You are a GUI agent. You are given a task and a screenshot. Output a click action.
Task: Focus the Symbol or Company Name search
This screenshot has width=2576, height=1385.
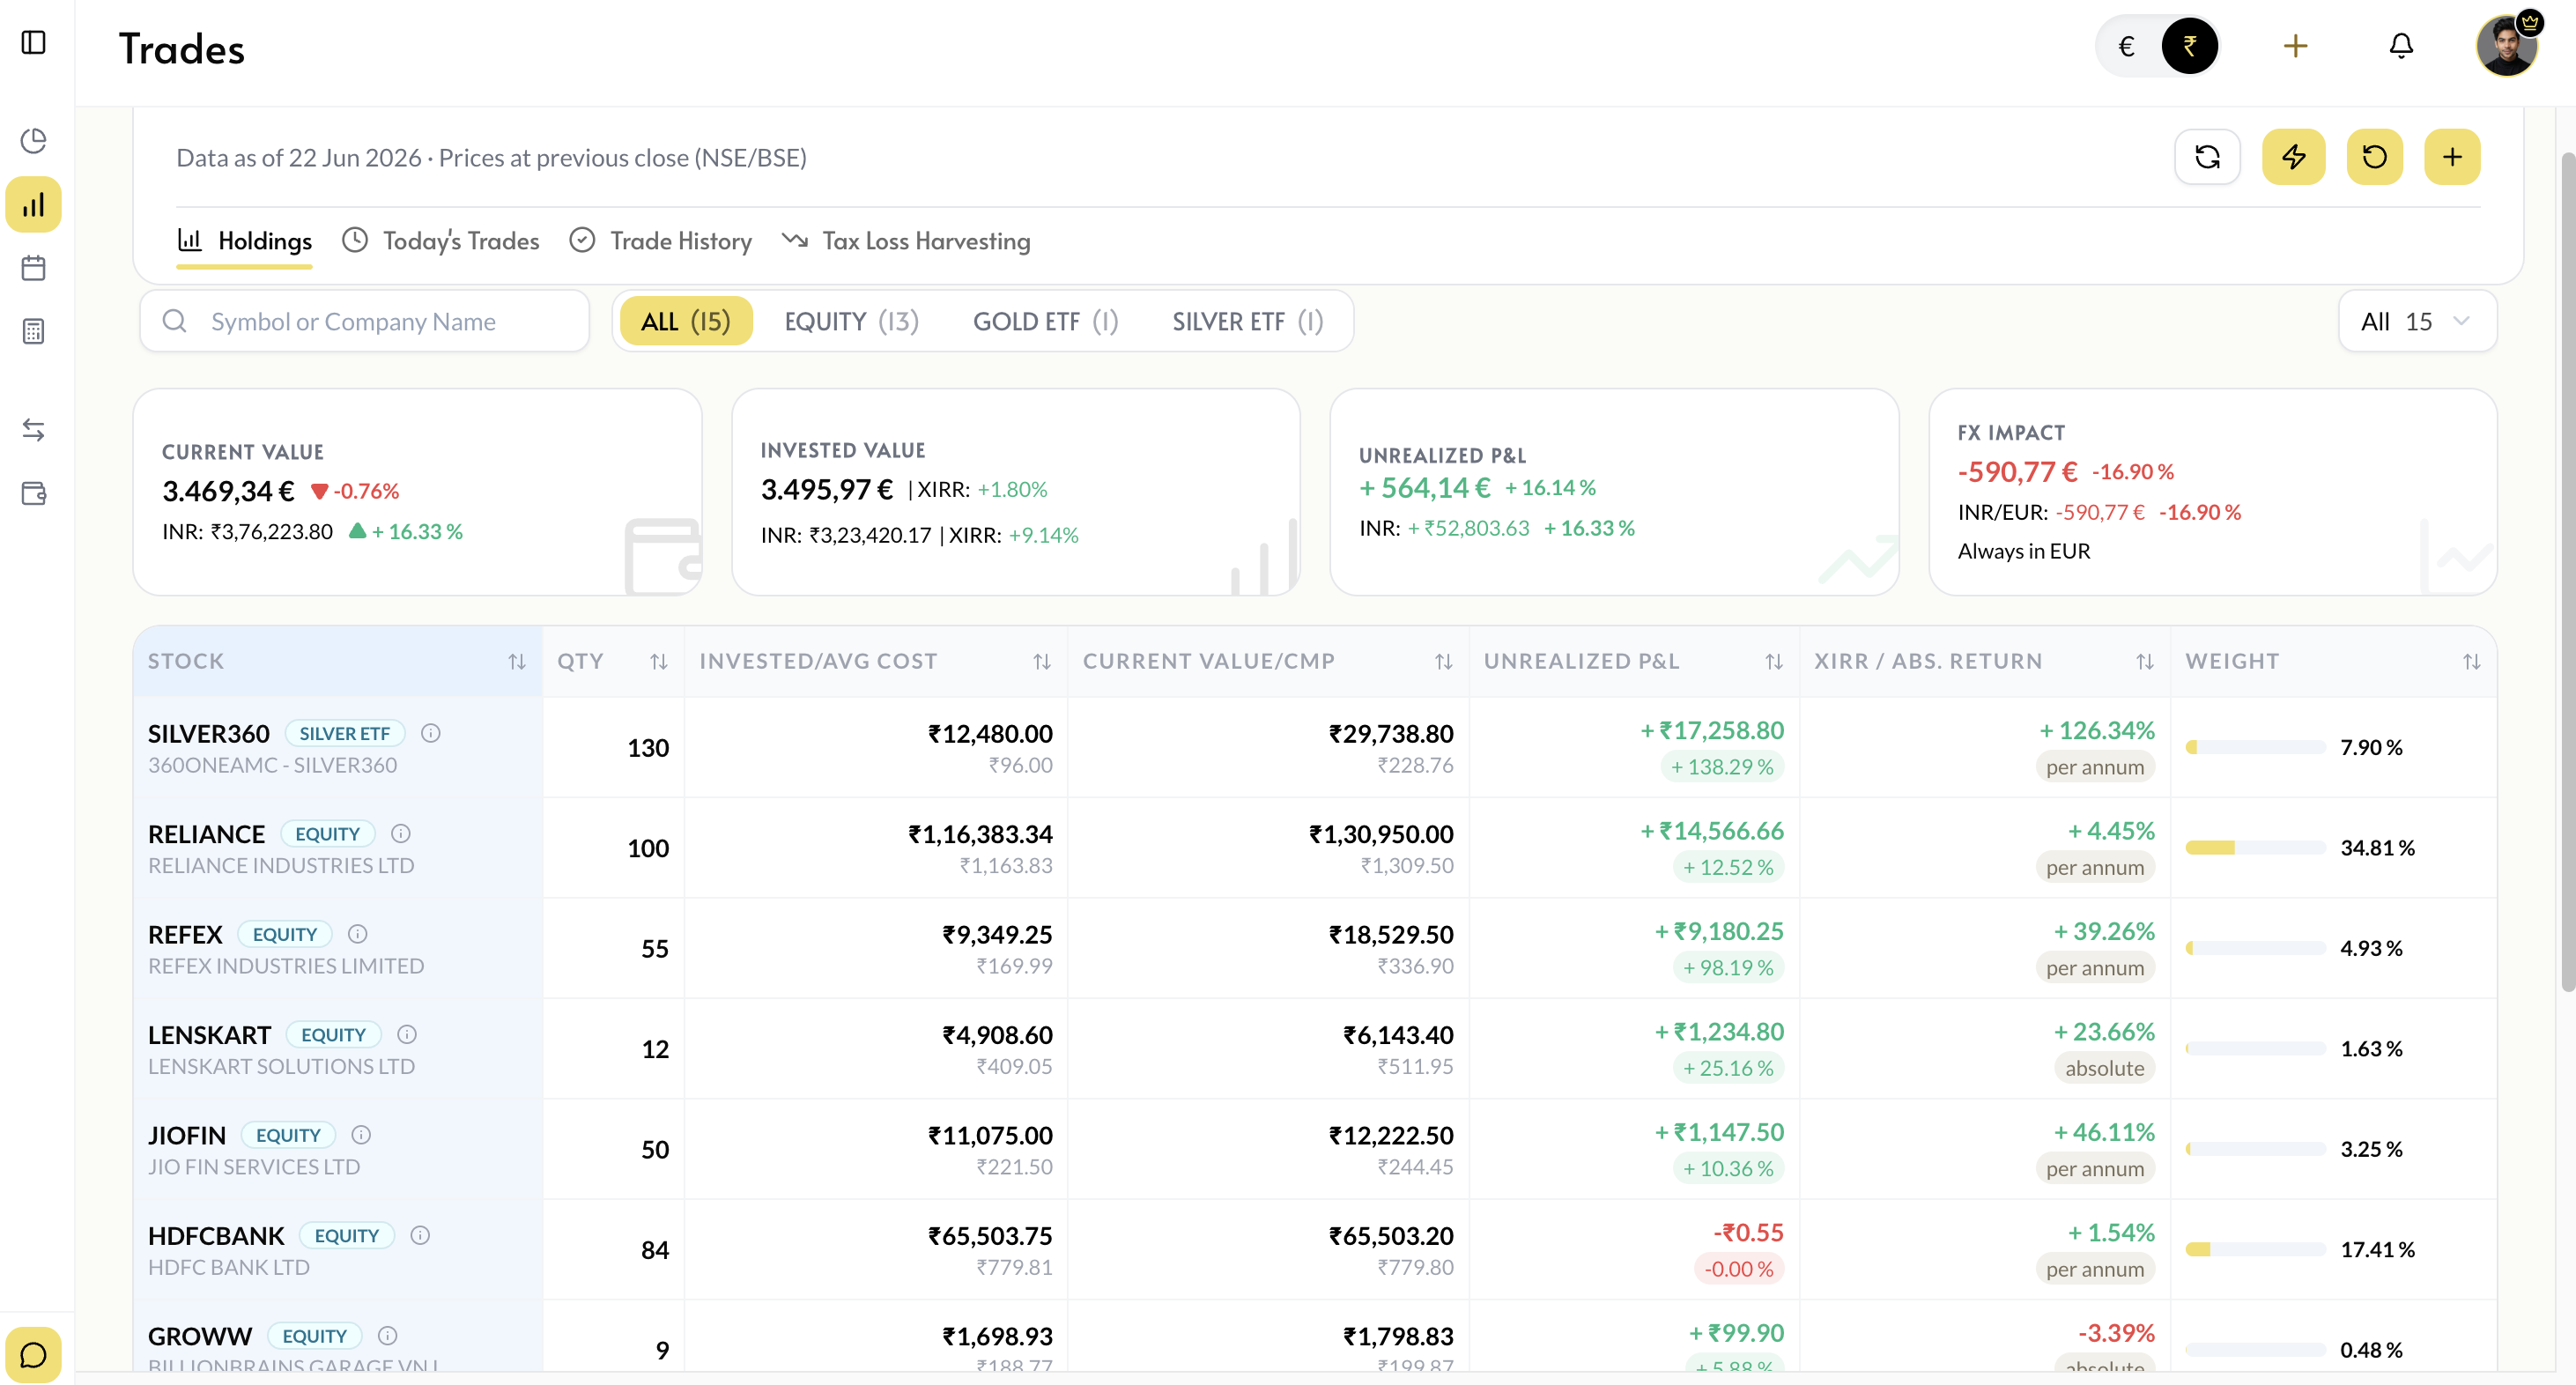tap(365, 321)
